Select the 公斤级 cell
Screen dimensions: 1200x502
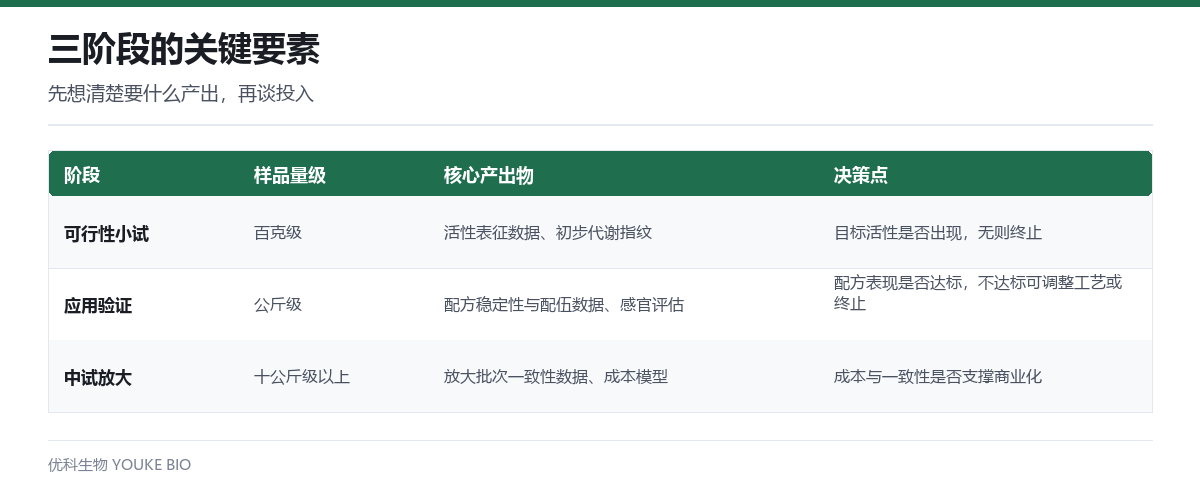tap(278, 305)
